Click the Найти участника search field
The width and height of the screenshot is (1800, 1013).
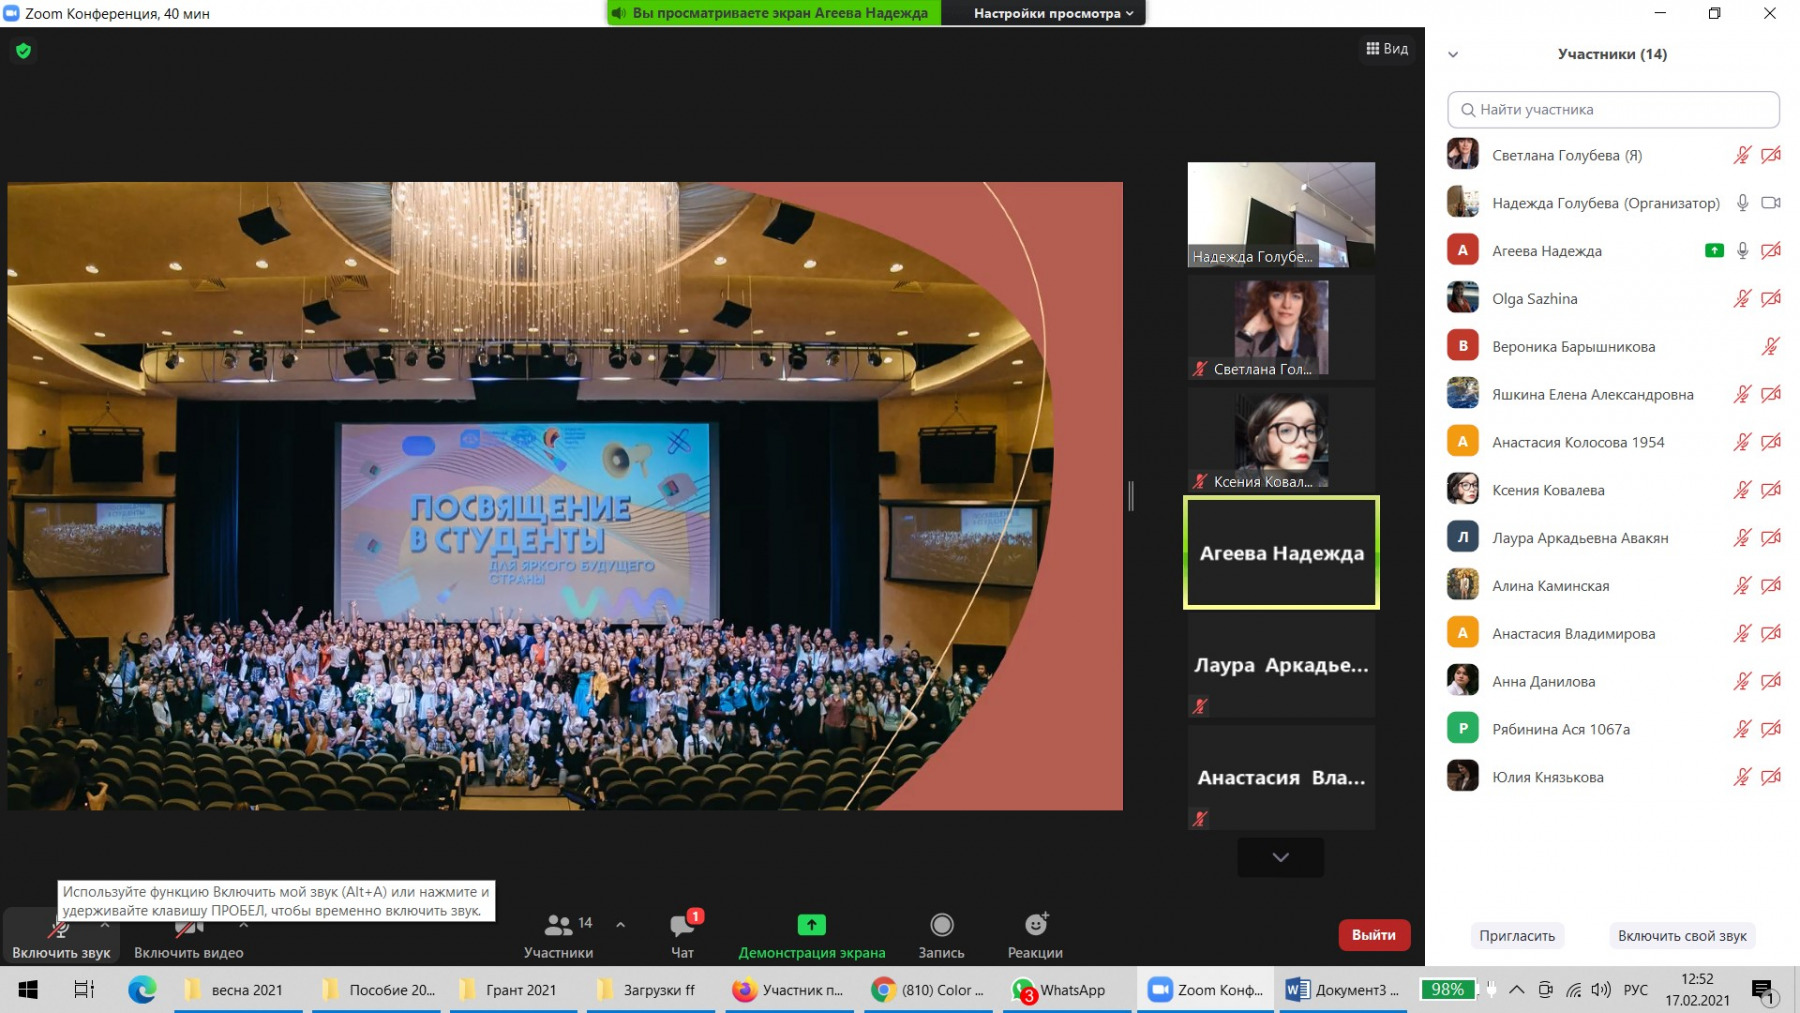pyautogui.click(x=1612, y=110)
